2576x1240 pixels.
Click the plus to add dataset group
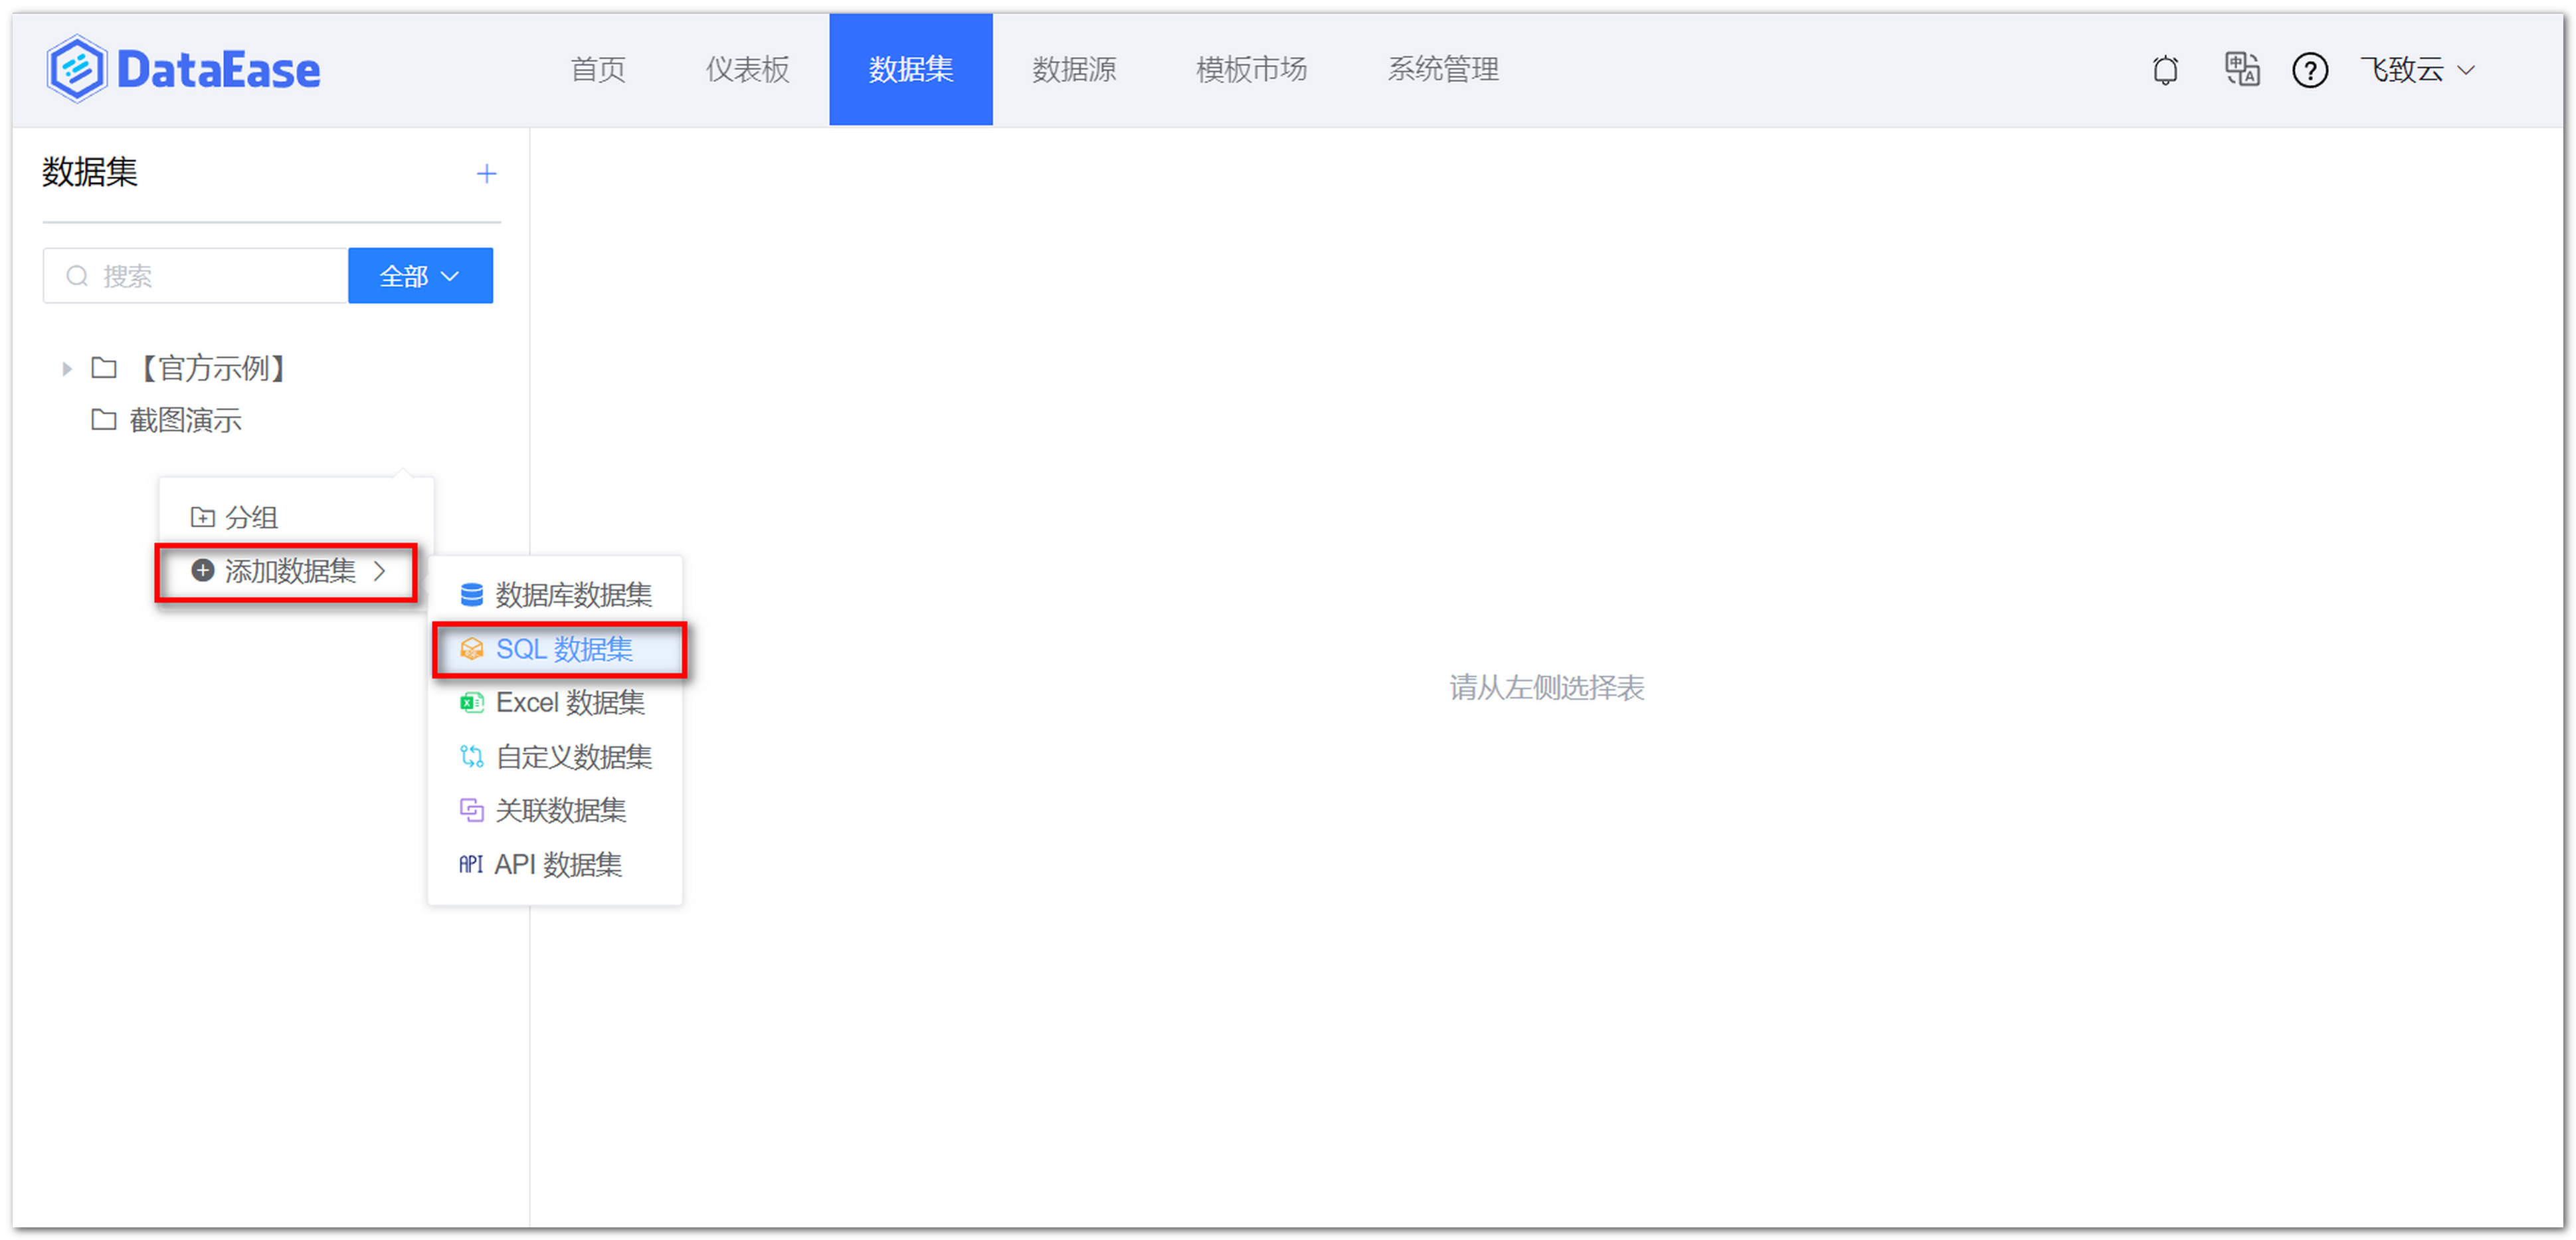coord(486,173)
